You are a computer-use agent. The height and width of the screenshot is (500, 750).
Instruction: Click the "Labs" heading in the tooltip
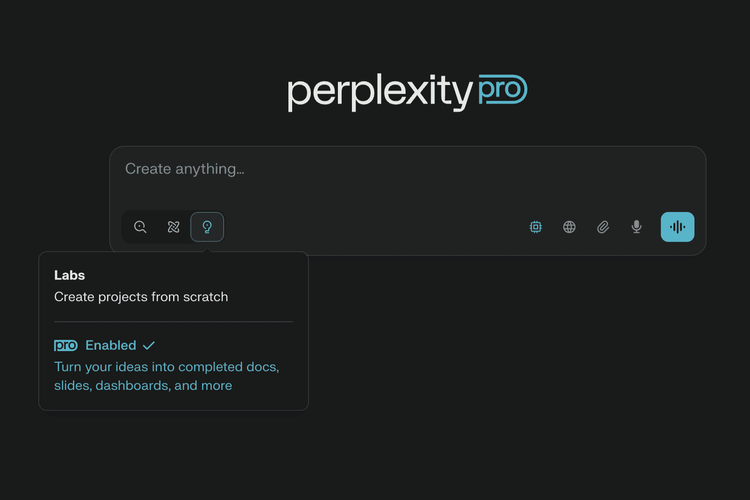point(69,275)
